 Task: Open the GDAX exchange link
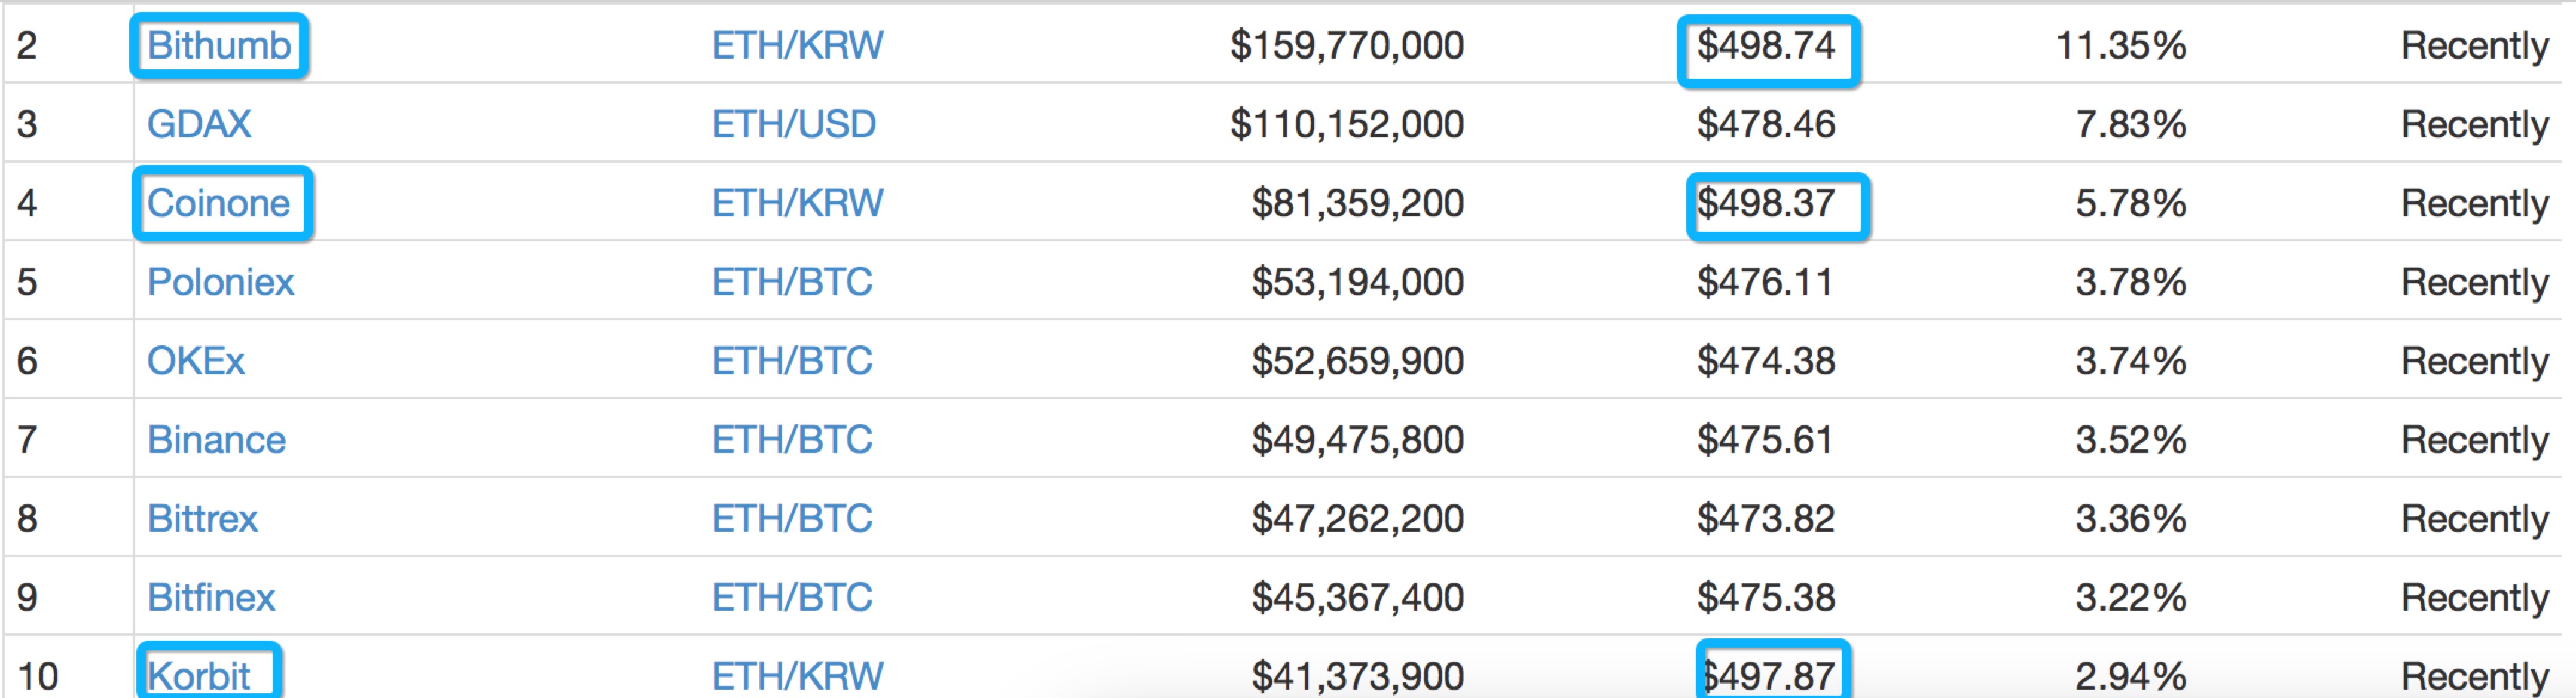(x=199, y=125)
